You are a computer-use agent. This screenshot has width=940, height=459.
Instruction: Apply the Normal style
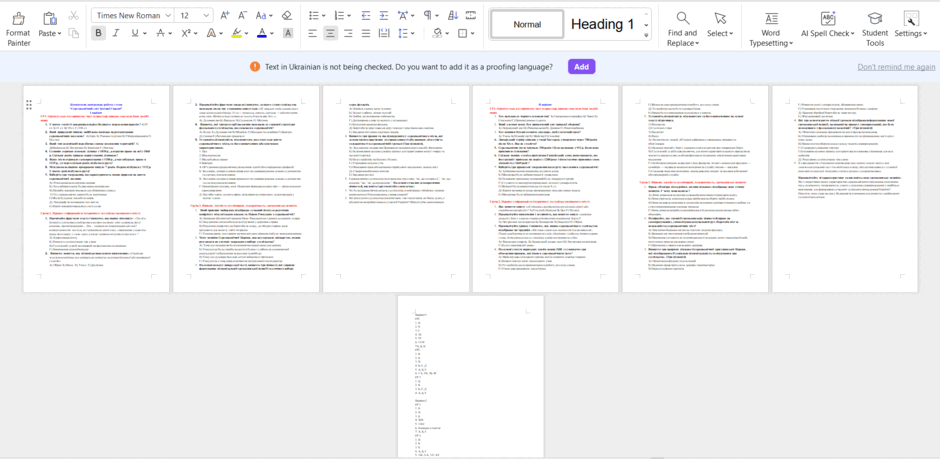point(528,25)
